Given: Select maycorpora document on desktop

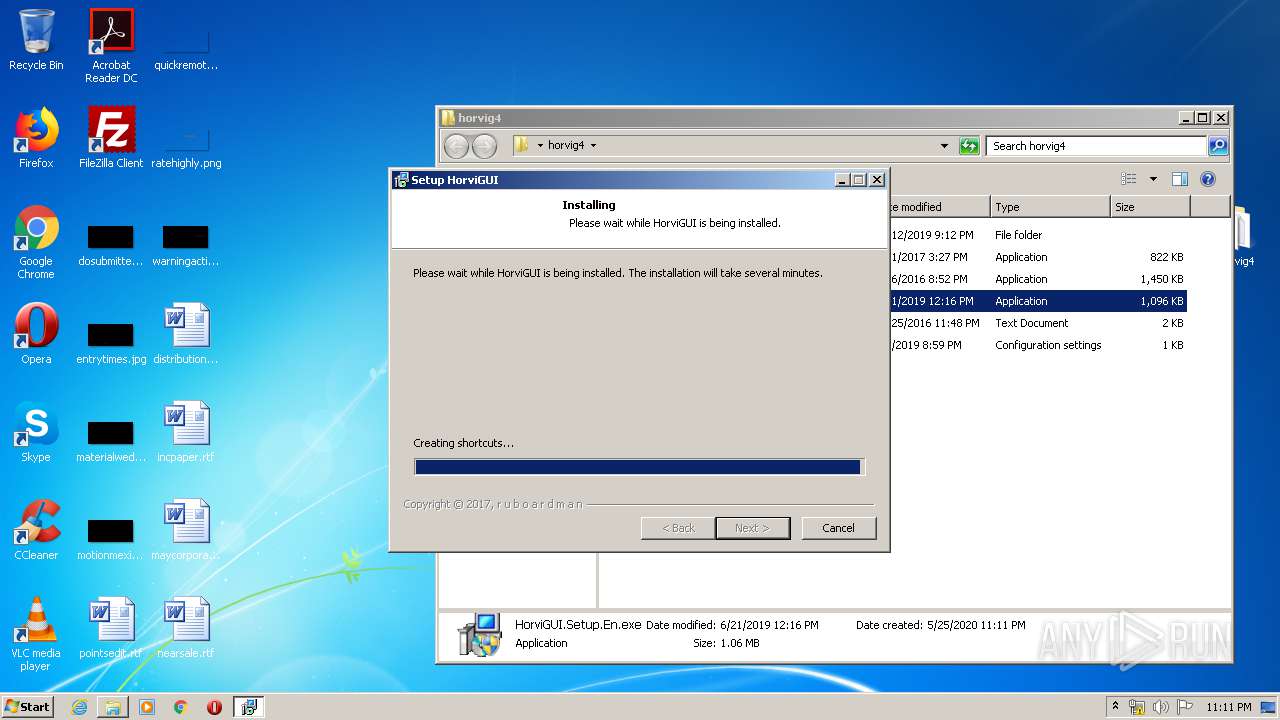Looking at the screenshot, I should coord(186,530).
